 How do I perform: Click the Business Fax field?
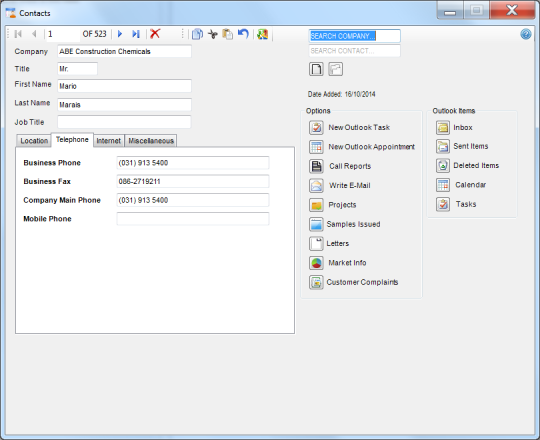pyautogui.click(x=193, y=181)
